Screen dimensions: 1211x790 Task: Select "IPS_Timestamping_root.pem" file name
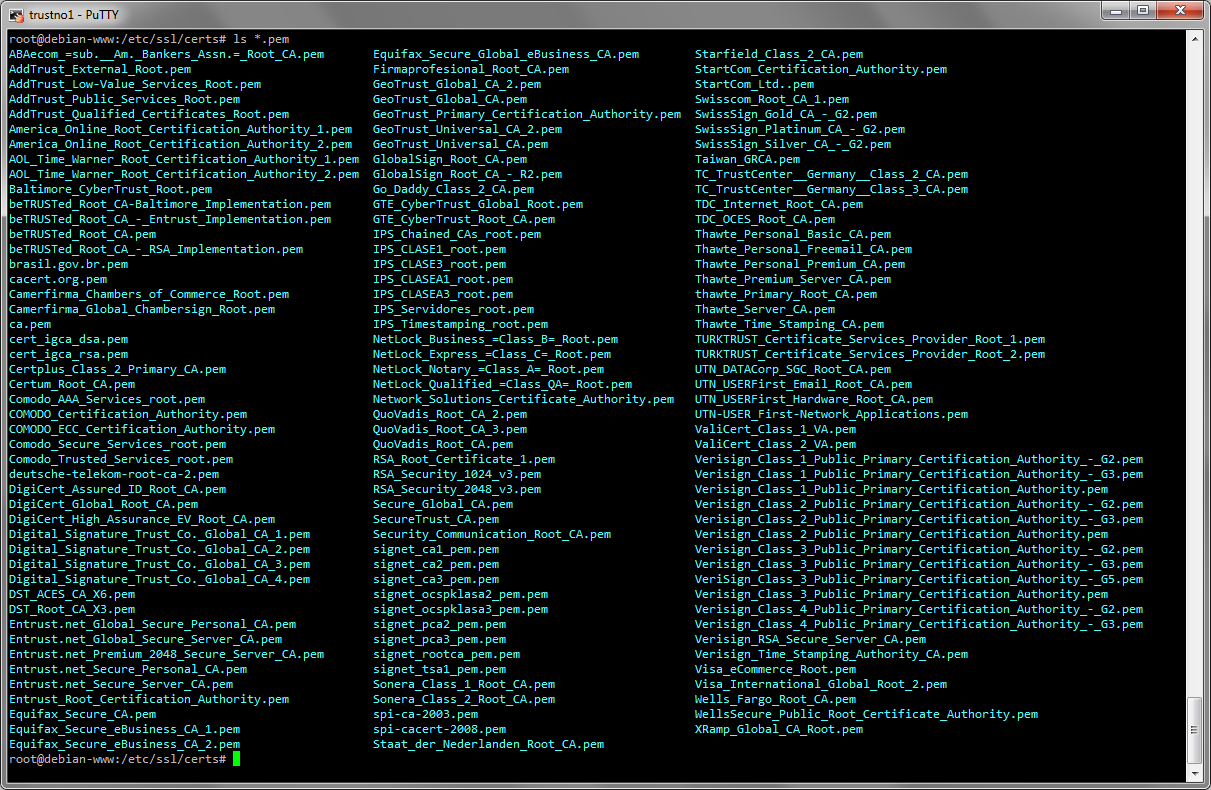(461, 324)
